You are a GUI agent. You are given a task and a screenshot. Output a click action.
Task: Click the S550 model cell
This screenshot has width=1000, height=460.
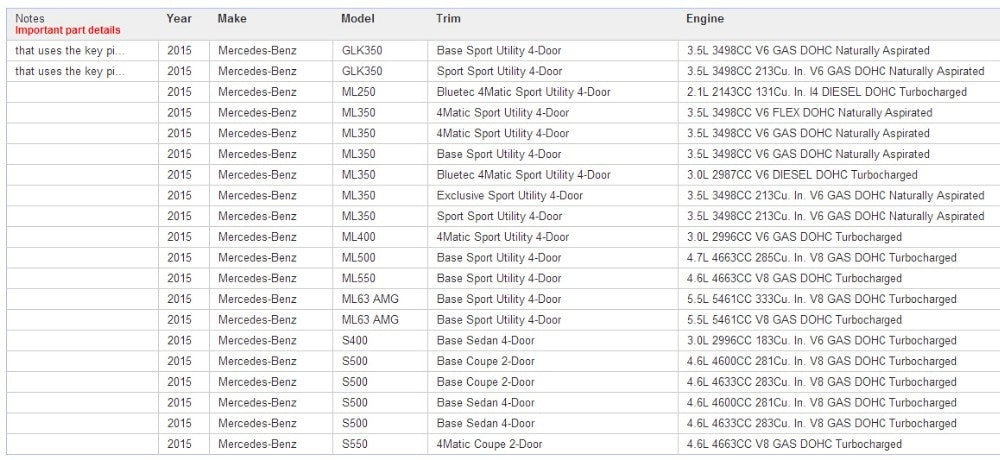355,444
